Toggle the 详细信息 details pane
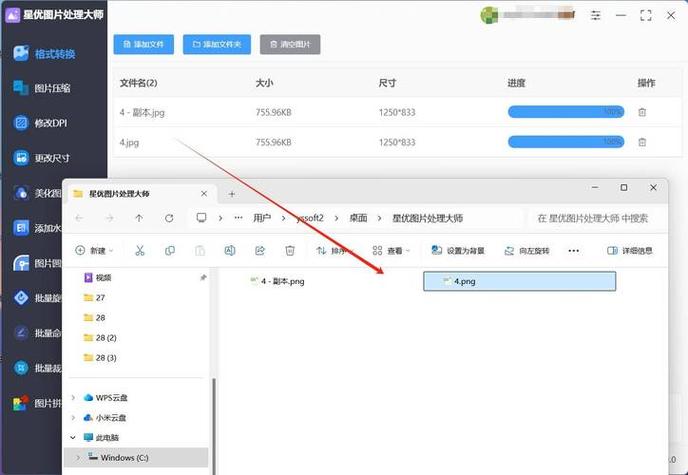Screen dimensions: 688x475 (630, 250)
